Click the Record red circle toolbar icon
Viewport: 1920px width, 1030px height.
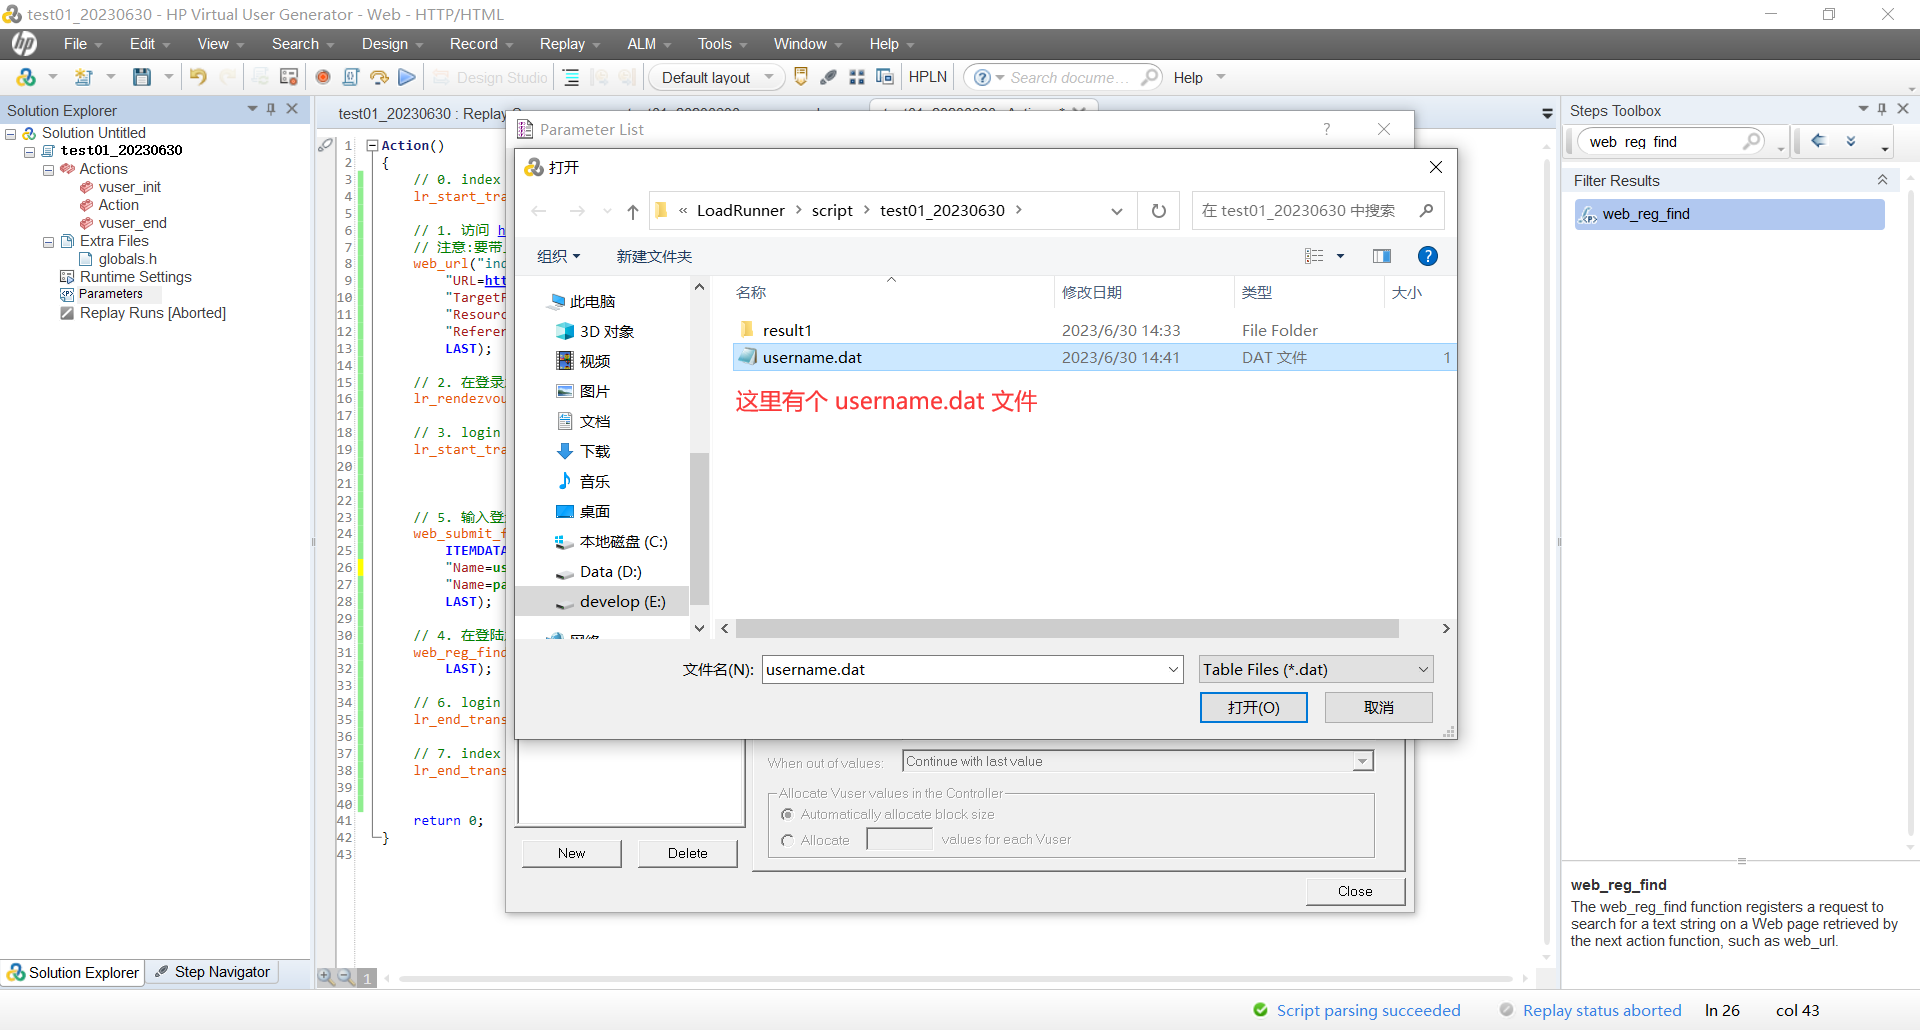point(322,77)
